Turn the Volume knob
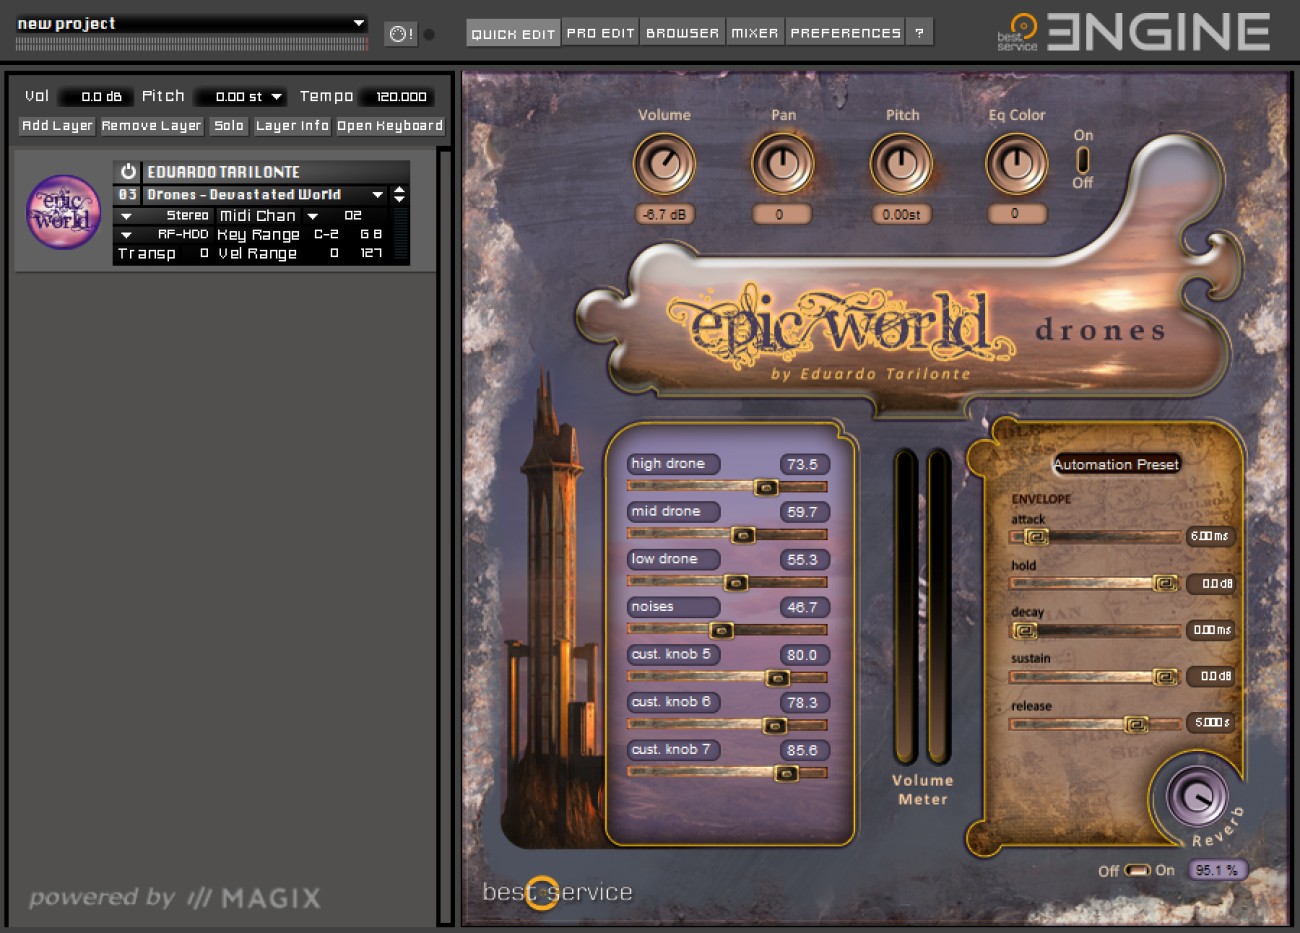 [x=664, y=165]
